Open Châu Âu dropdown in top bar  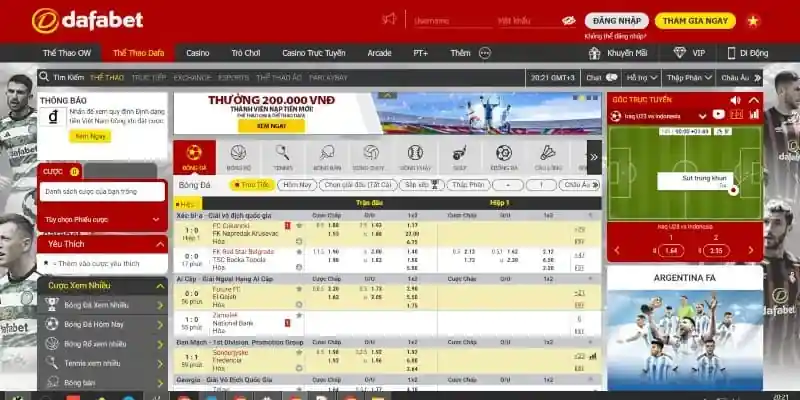(740, 78)
